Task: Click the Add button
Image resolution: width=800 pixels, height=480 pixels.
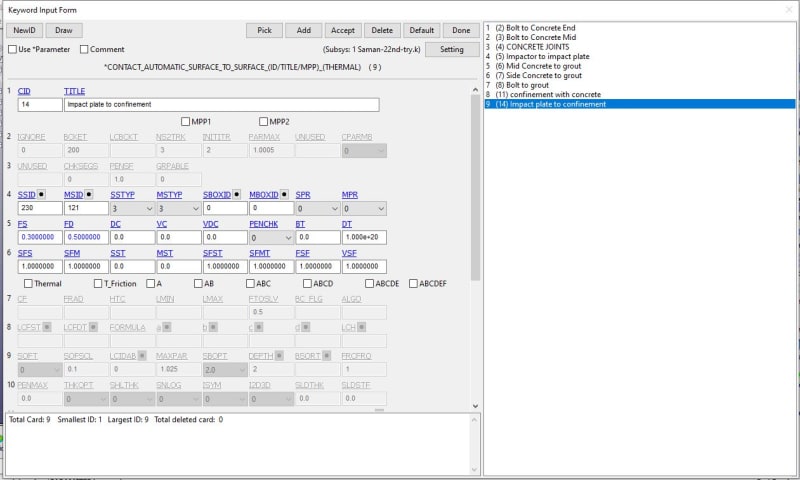Action: click(304, 30)
